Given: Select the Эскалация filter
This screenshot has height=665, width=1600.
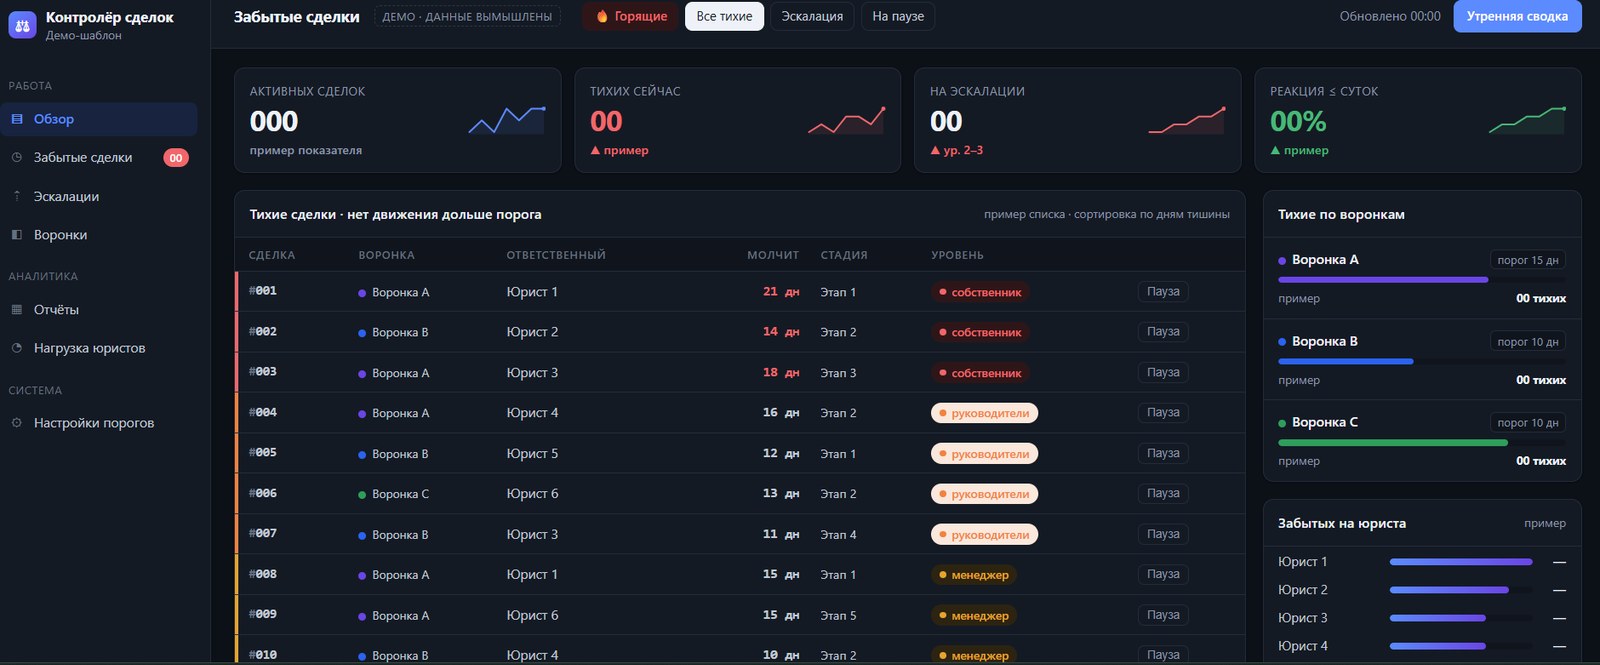Looking at the screenshot, I should click(812, 16).
